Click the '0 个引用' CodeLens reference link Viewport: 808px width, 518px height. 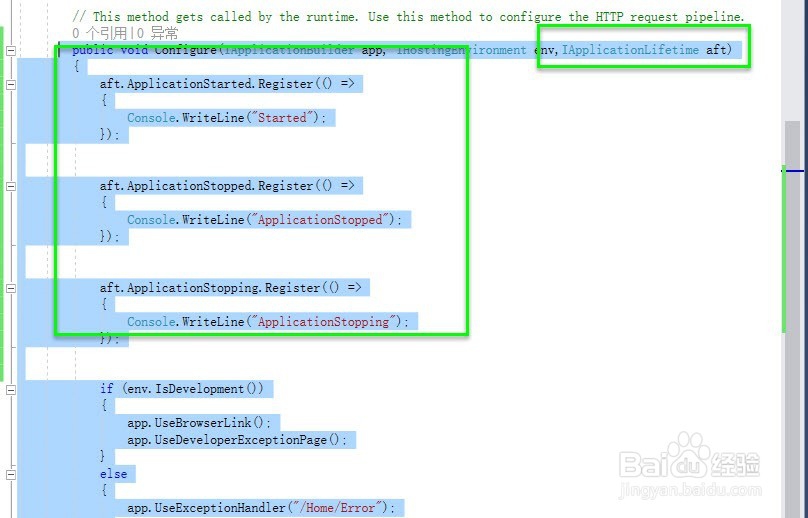tap(99, 34)
